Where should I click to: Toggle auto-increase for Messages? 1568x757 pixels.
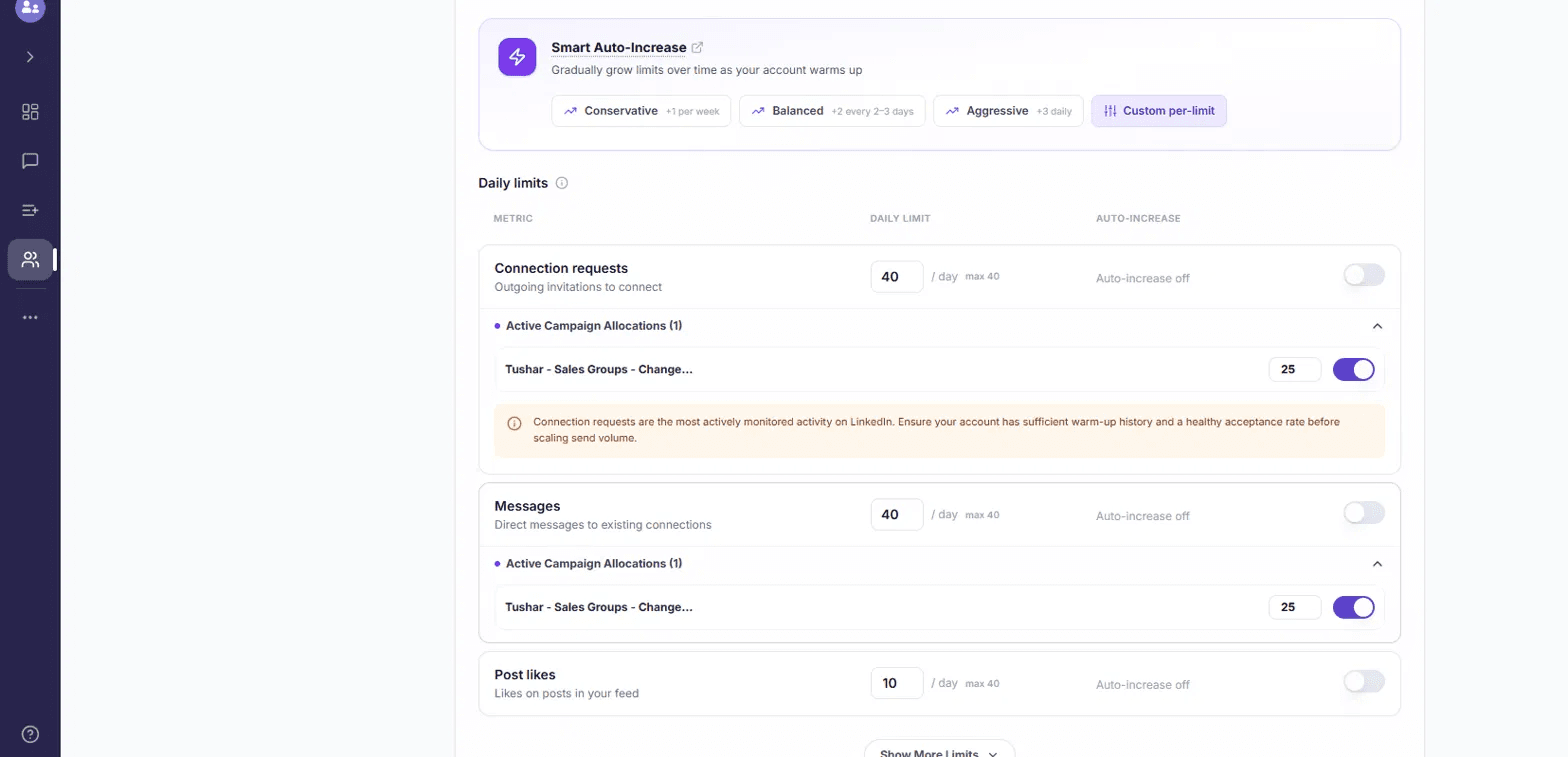1364,513
